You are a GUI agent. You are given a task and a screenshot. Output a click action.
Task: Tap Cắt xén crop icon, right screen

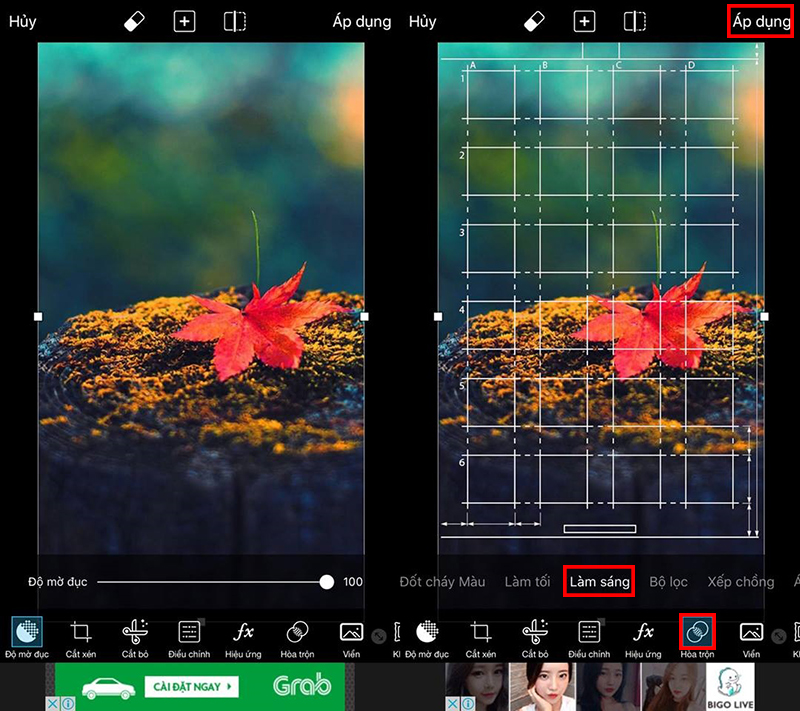coord(481,632)
